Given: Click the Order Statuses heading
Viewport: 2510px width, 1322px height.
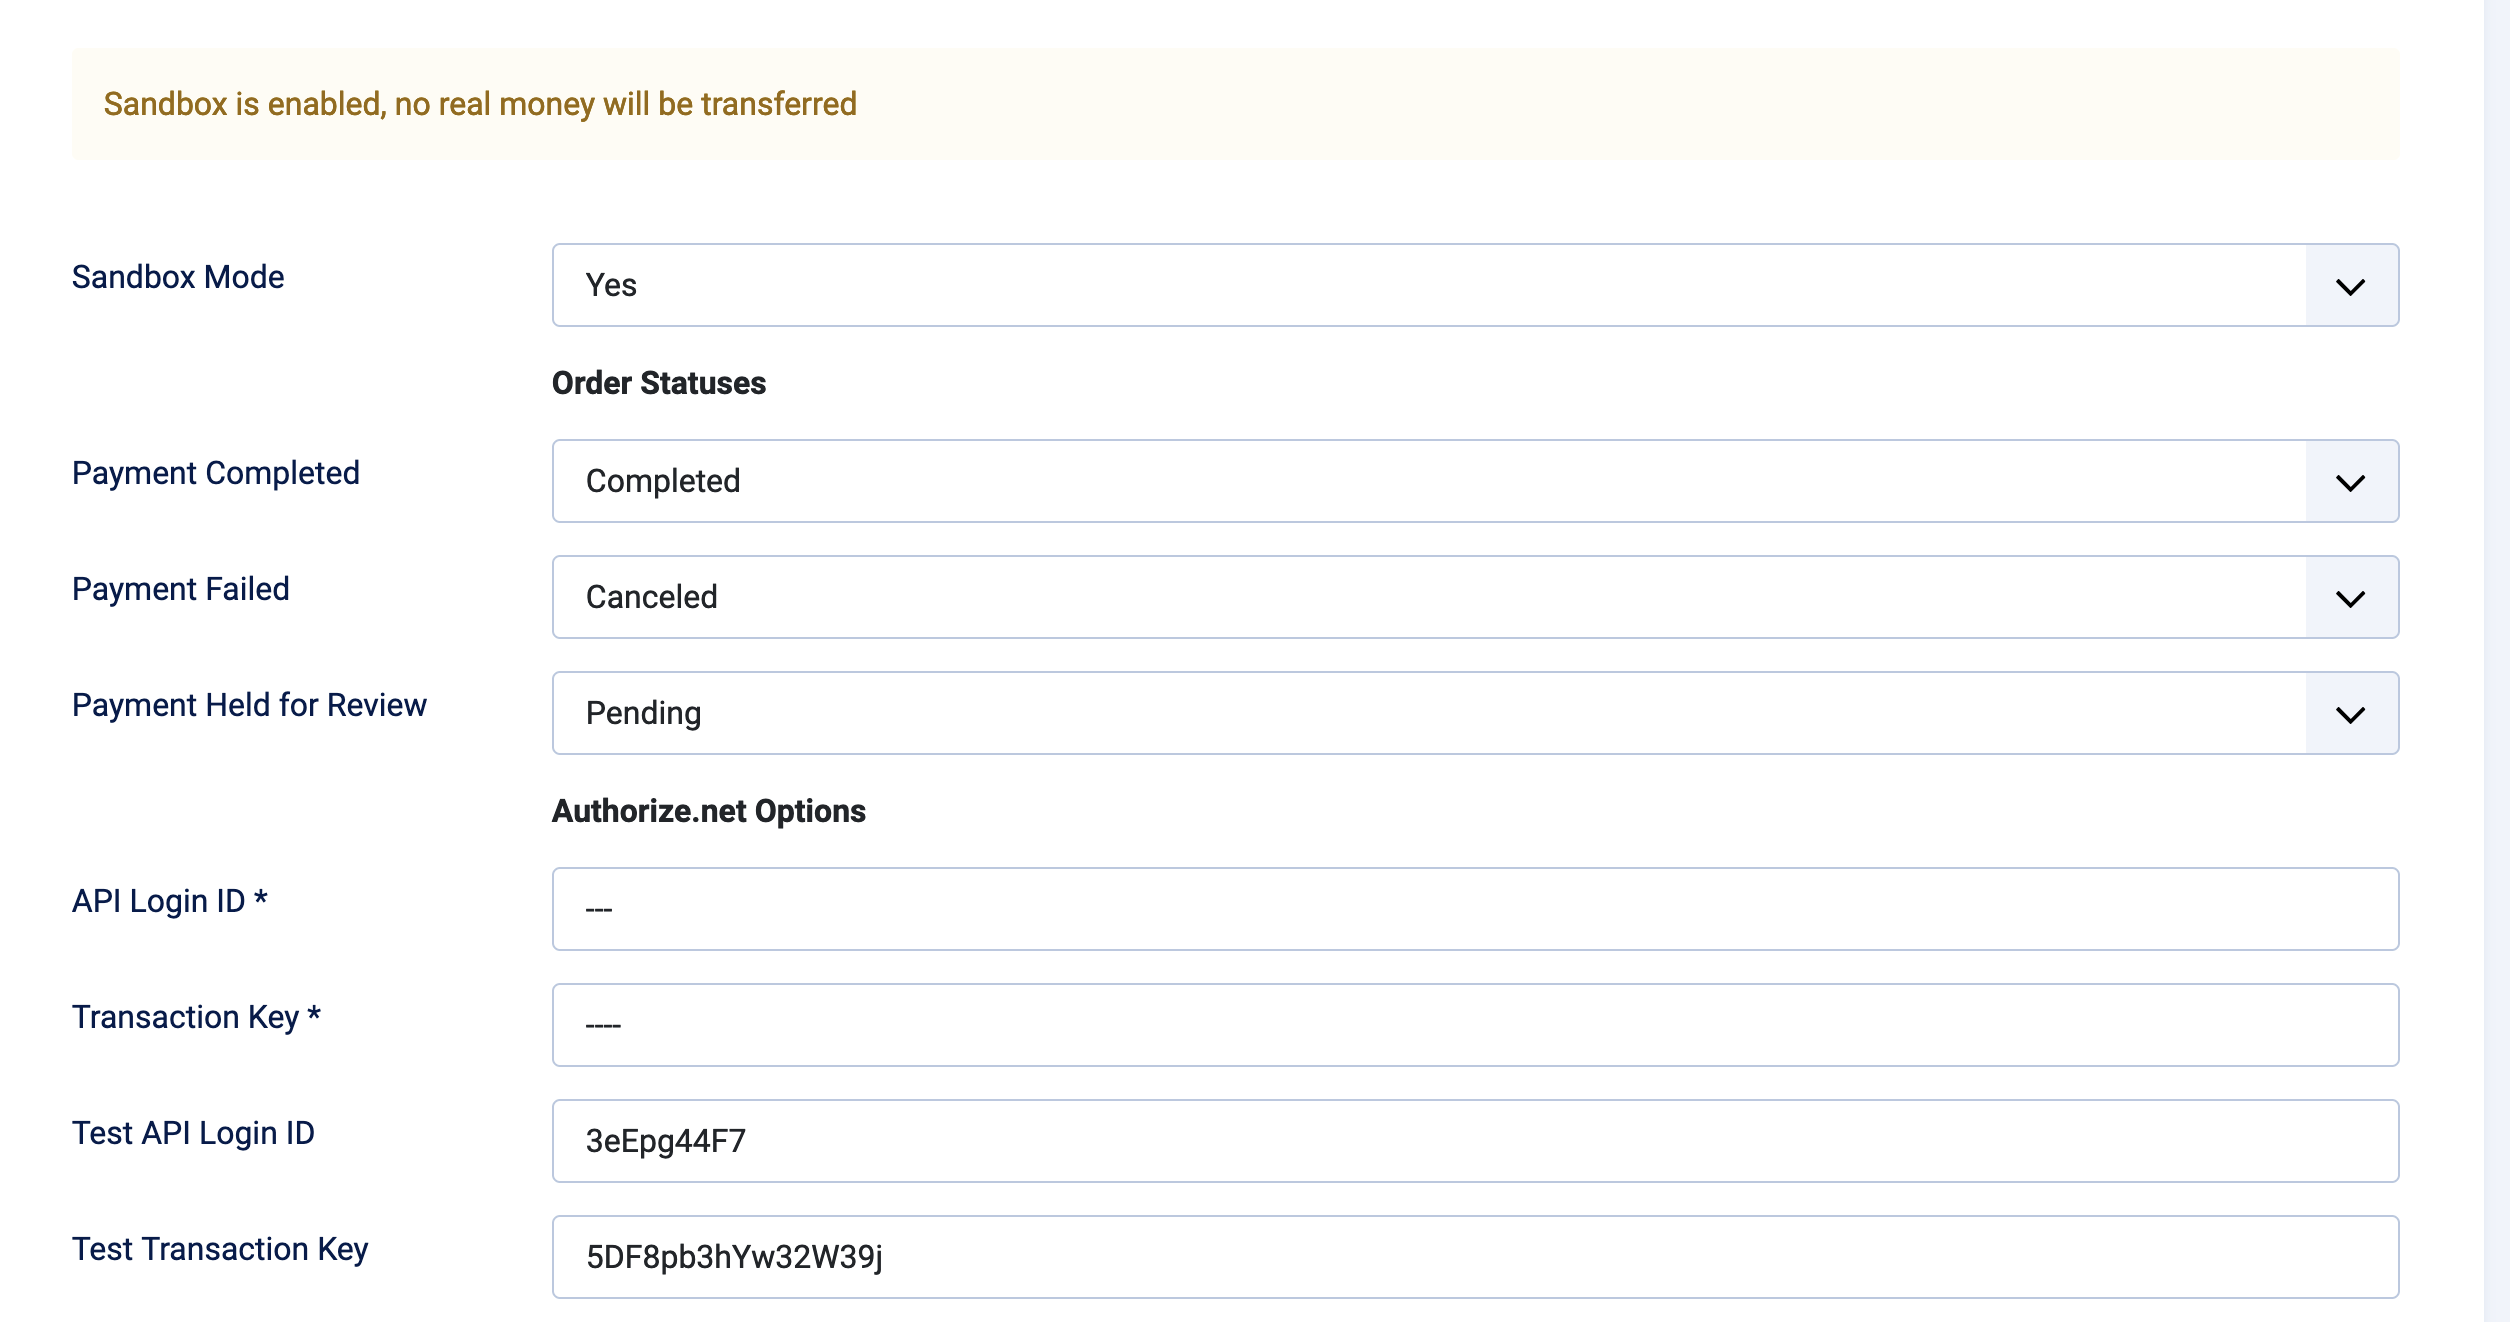Looking at the screenshot, I should click(x=658, y=383).
